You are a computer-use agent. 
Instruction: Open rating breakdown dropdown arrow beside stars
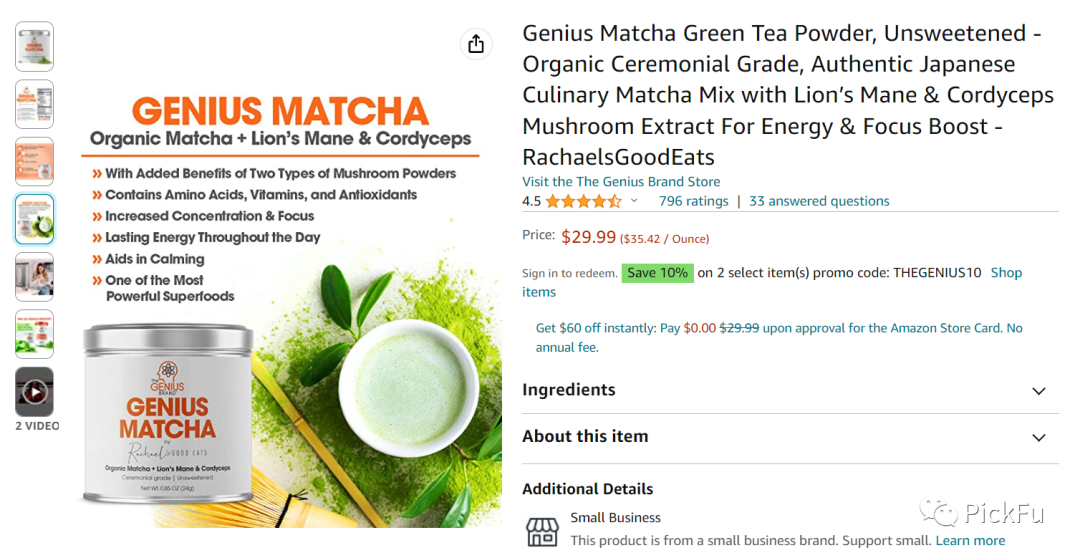(x=634, y=201)
